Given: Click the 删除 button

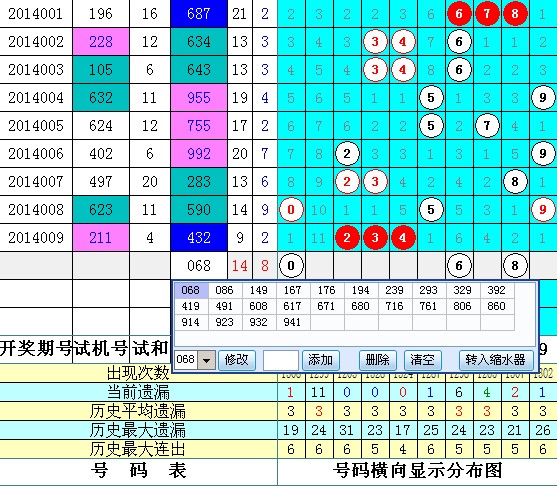Looking at the screenshot, I should coord(378,360).
